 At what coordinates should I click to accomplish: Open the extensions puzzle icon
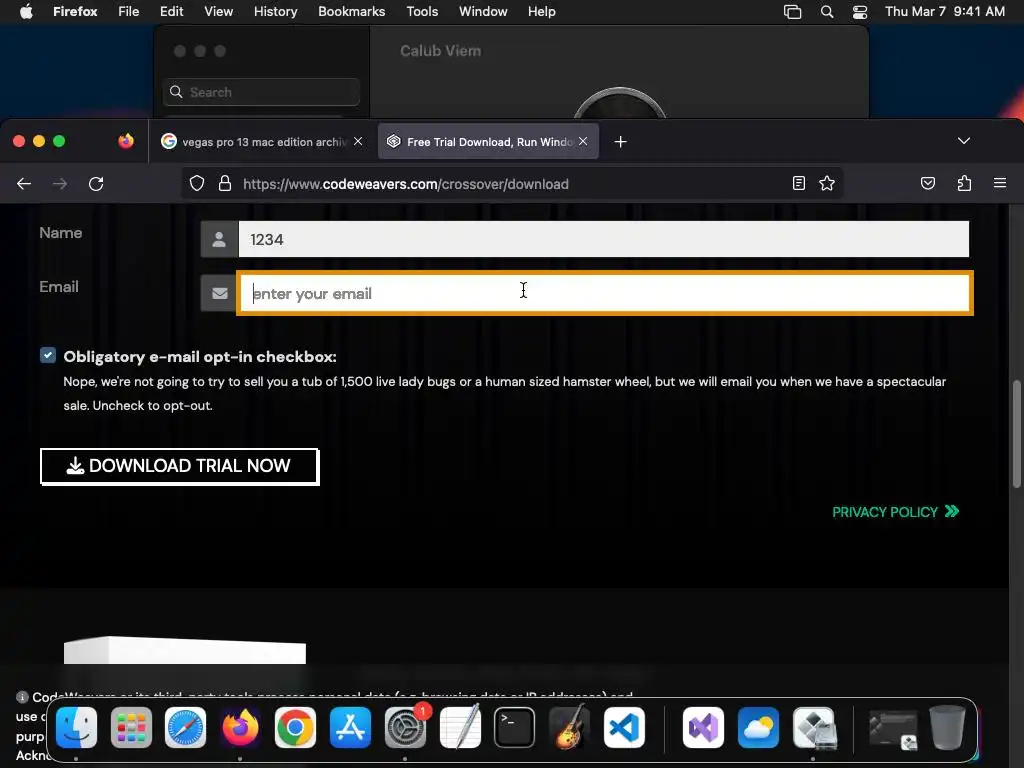964,184
